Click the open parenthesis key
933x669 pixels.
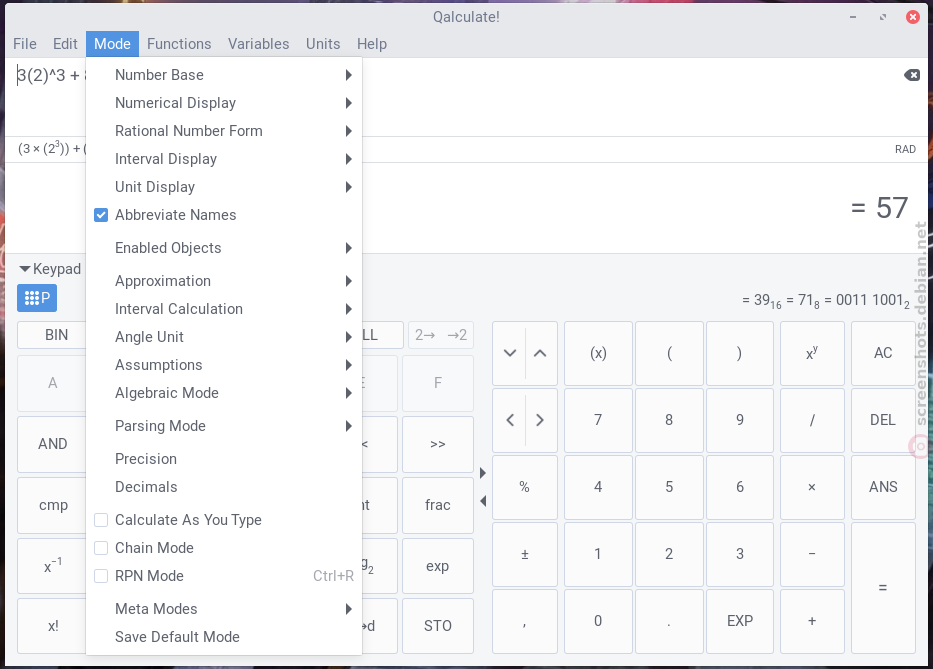click(x=669, y=353)
